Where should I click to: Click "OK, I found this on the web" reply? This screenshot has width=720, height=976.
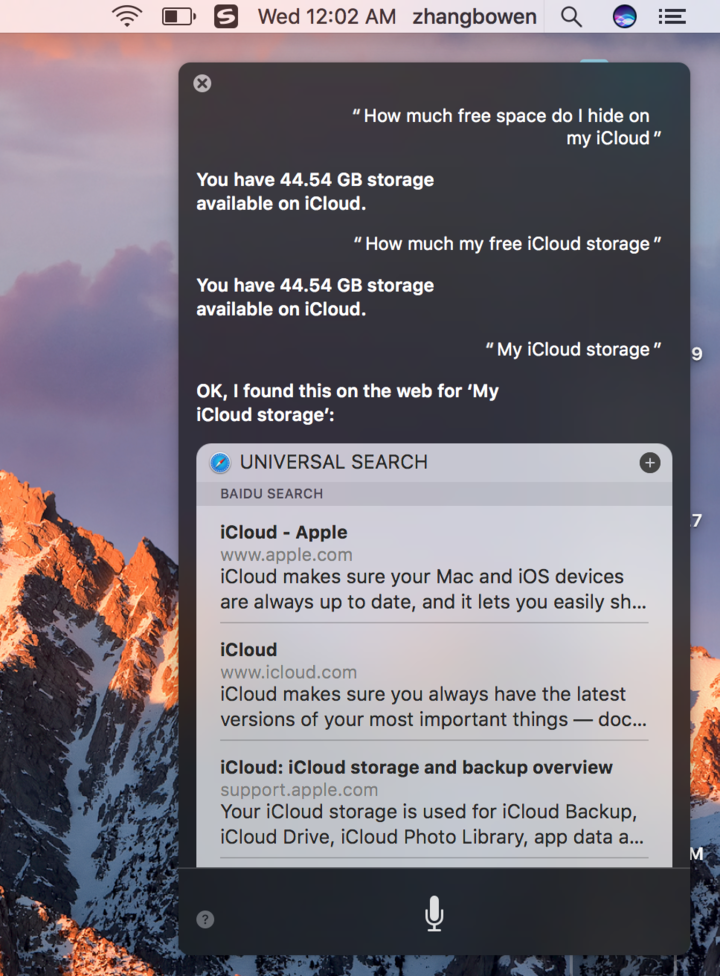point(348,403)
